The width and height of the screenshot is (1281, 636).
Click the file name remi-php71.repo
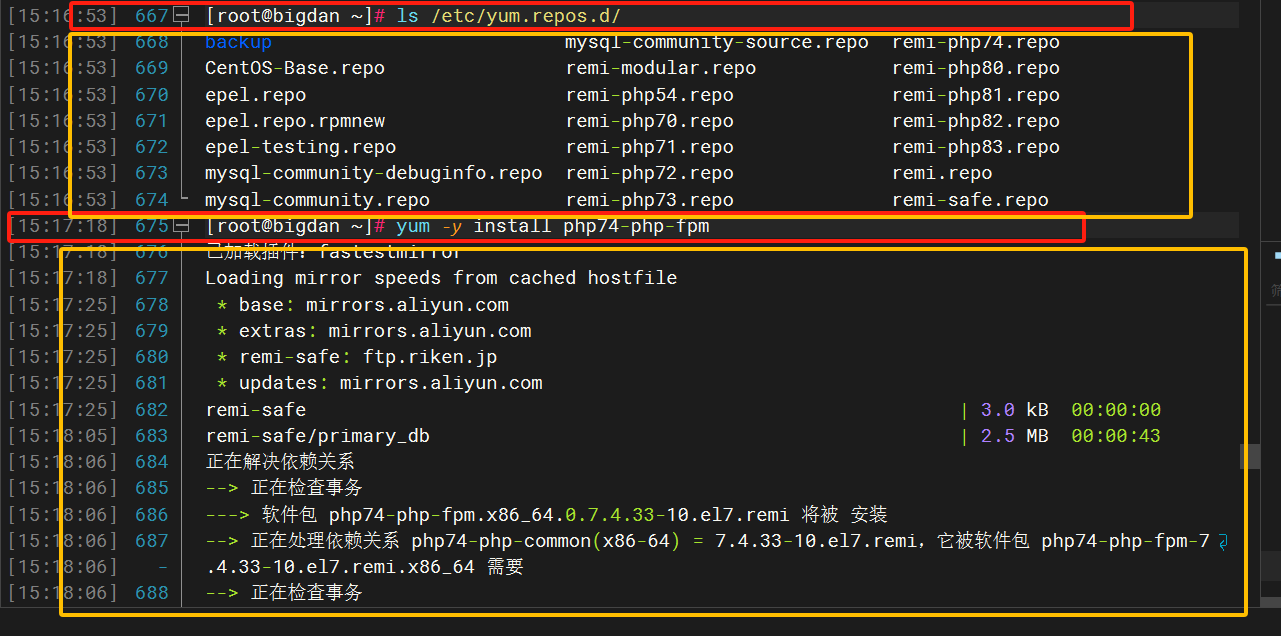(x=649, y=147)
